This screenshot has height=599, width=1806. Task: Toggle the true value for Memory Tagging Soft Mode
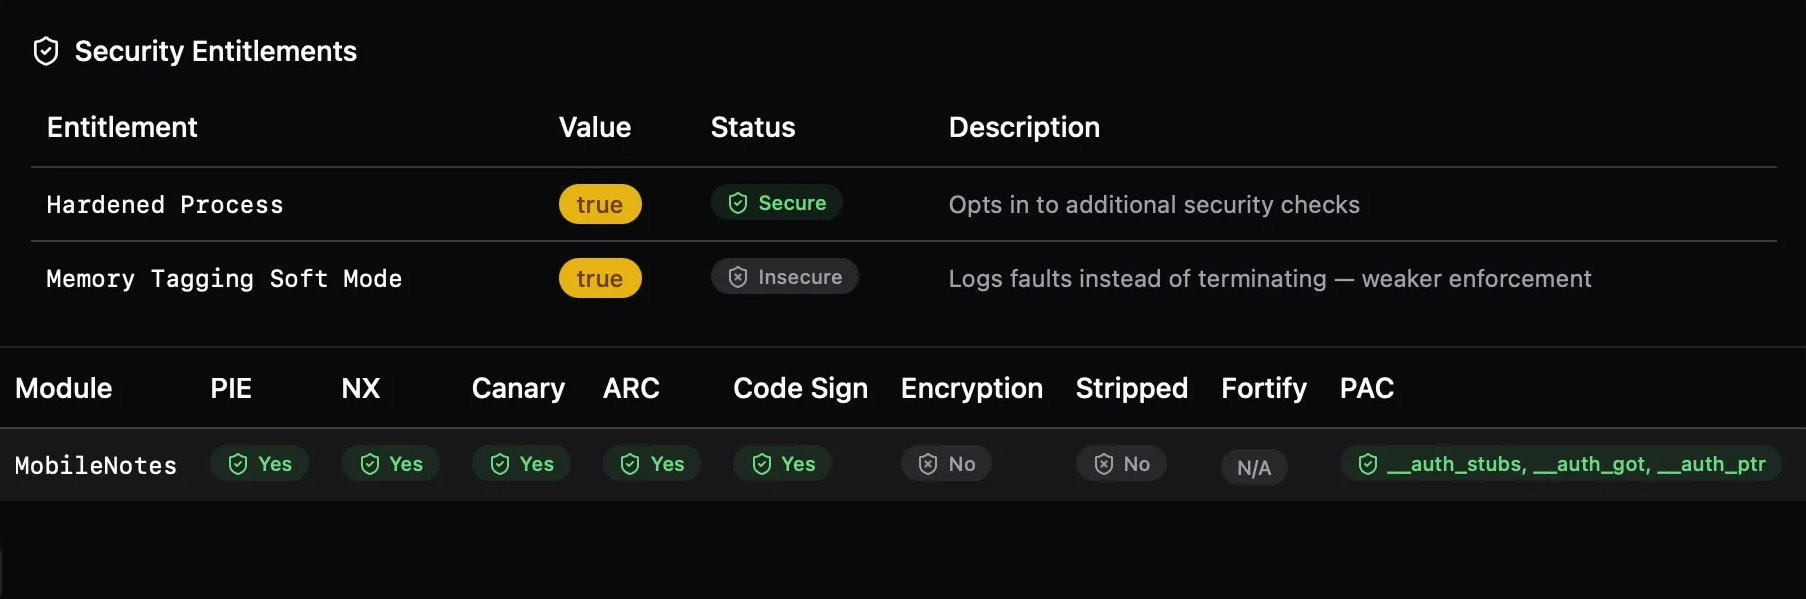(x=600, y=279)
